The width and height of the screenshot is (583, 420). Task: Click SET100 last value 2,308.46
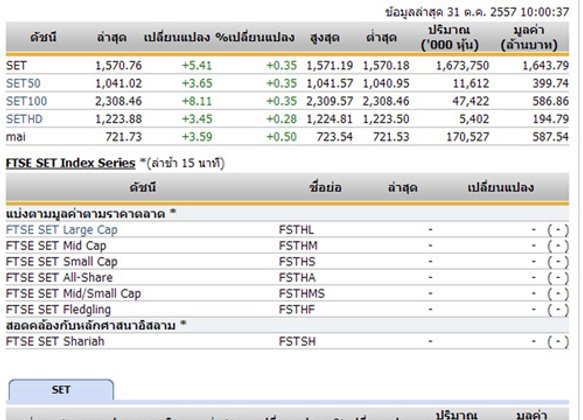click(x=119, y=101)
